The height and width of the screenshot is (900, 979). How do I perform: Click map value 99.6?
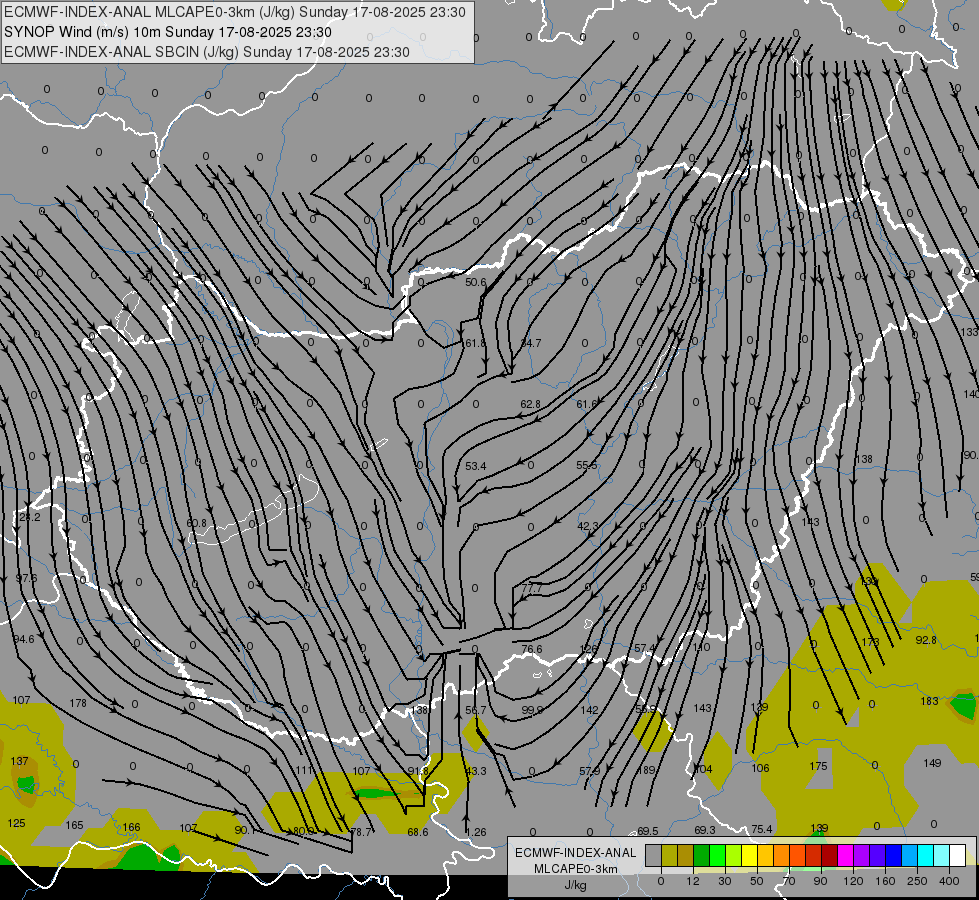pyautogui.click(x=532, y=710)
